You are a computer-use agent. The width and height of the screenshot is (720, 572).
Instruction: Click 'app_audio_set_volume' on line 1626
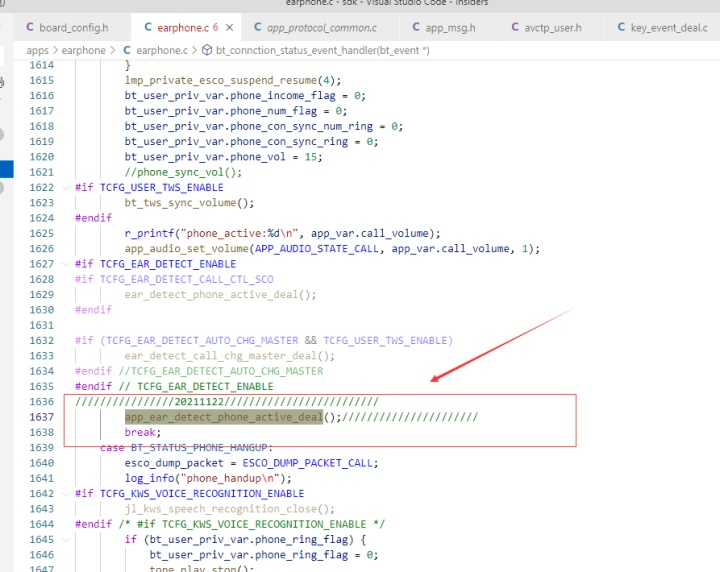click(x=186, y=249)
